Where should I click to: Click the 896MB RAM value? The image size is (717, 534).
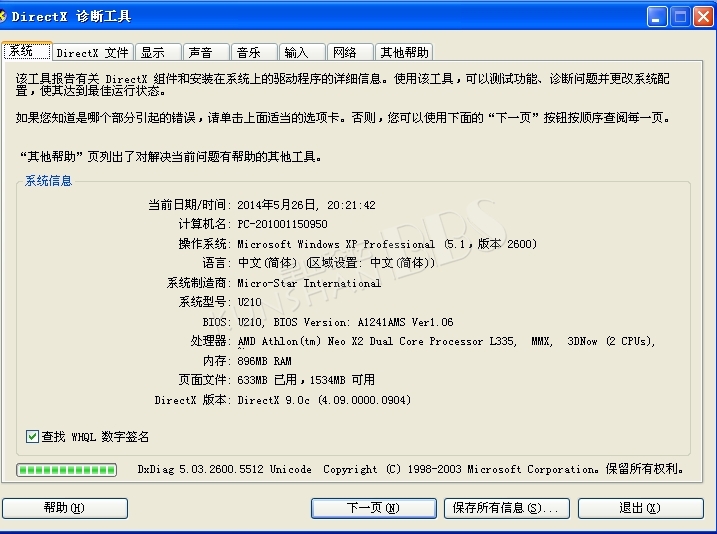264,361
